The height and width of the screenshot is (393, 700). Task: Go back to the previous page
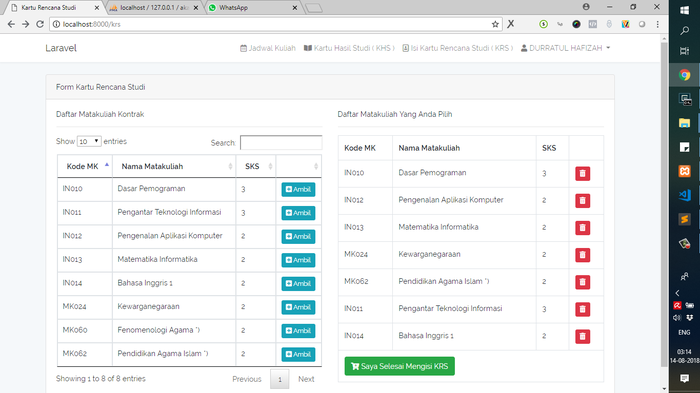click(11, 24)
